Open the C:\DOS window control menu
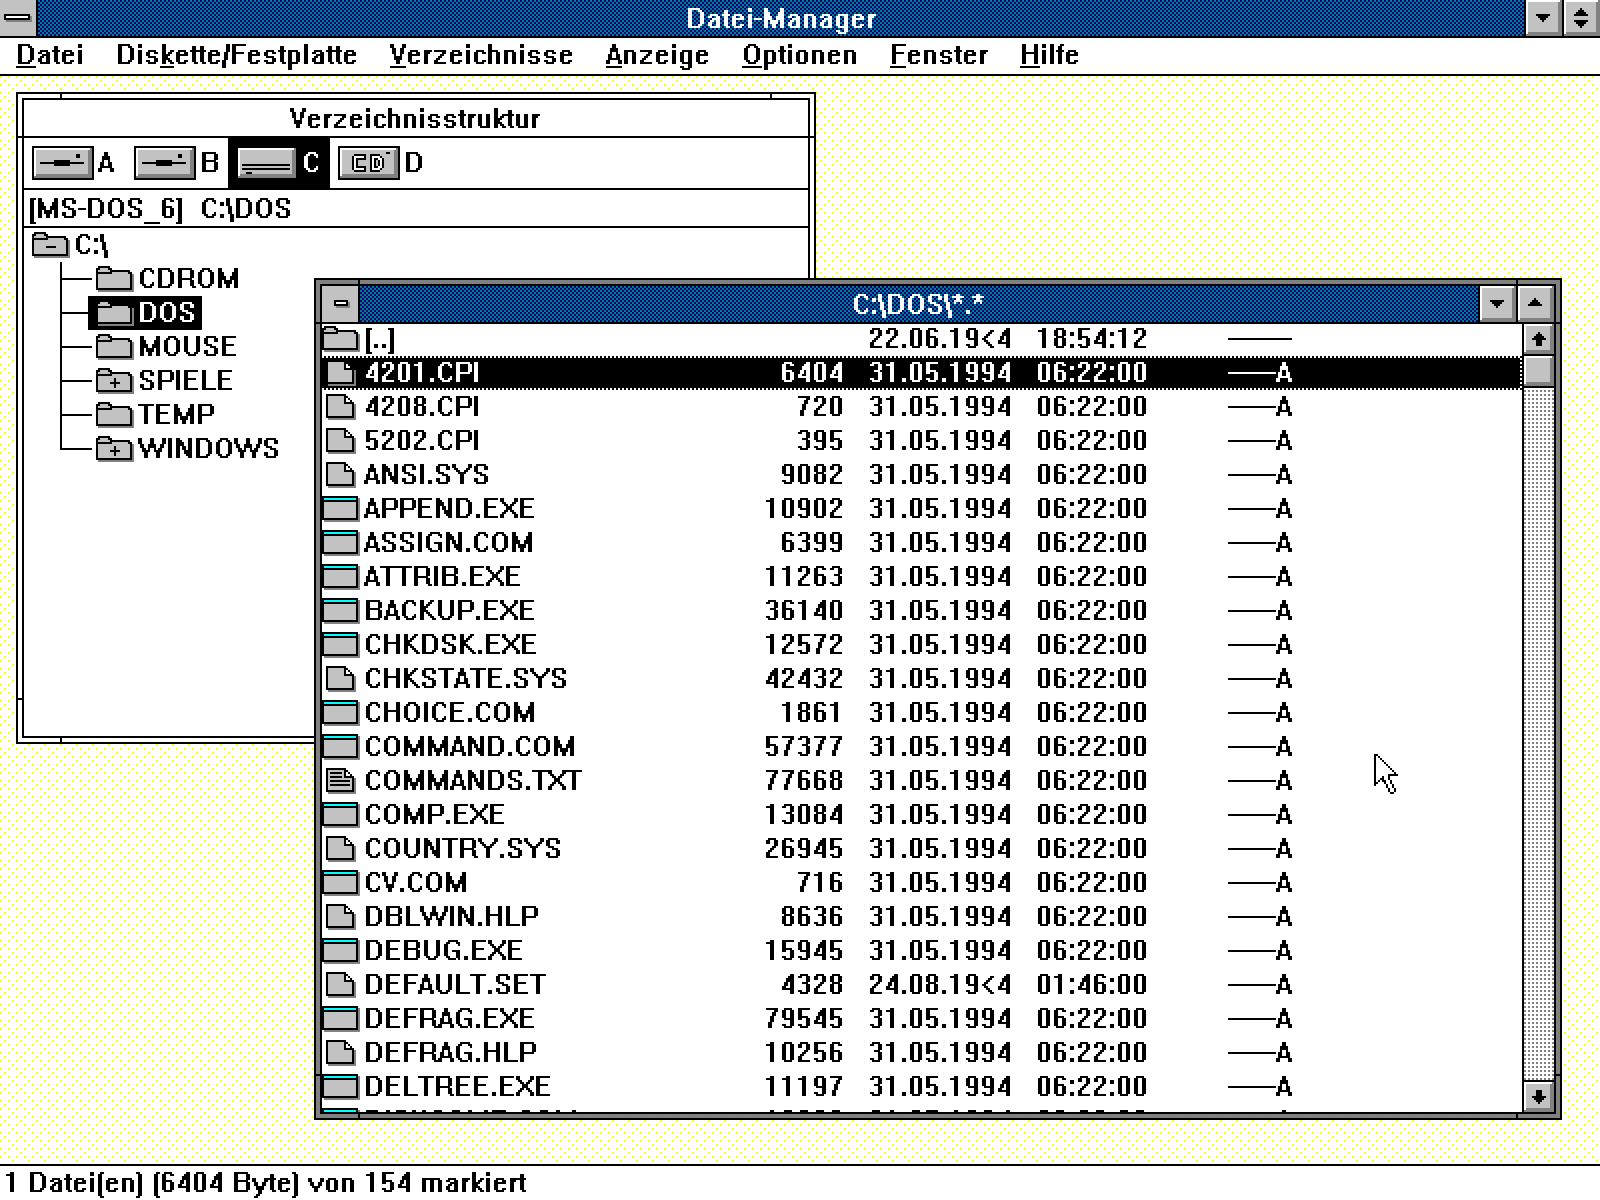The height and width of the screenshot is (1200, 1600). pyautogui.click(x=340, y=303)
